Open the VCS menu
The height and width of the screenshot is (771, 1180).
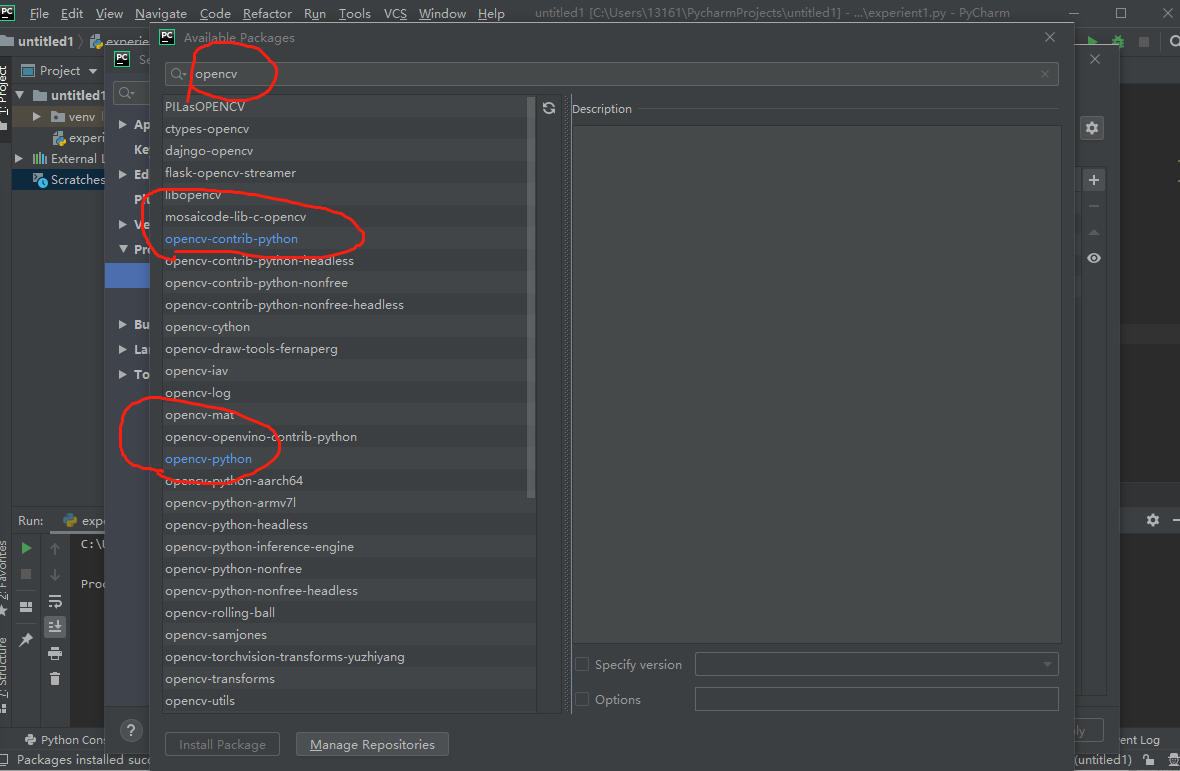click(395, 14)
